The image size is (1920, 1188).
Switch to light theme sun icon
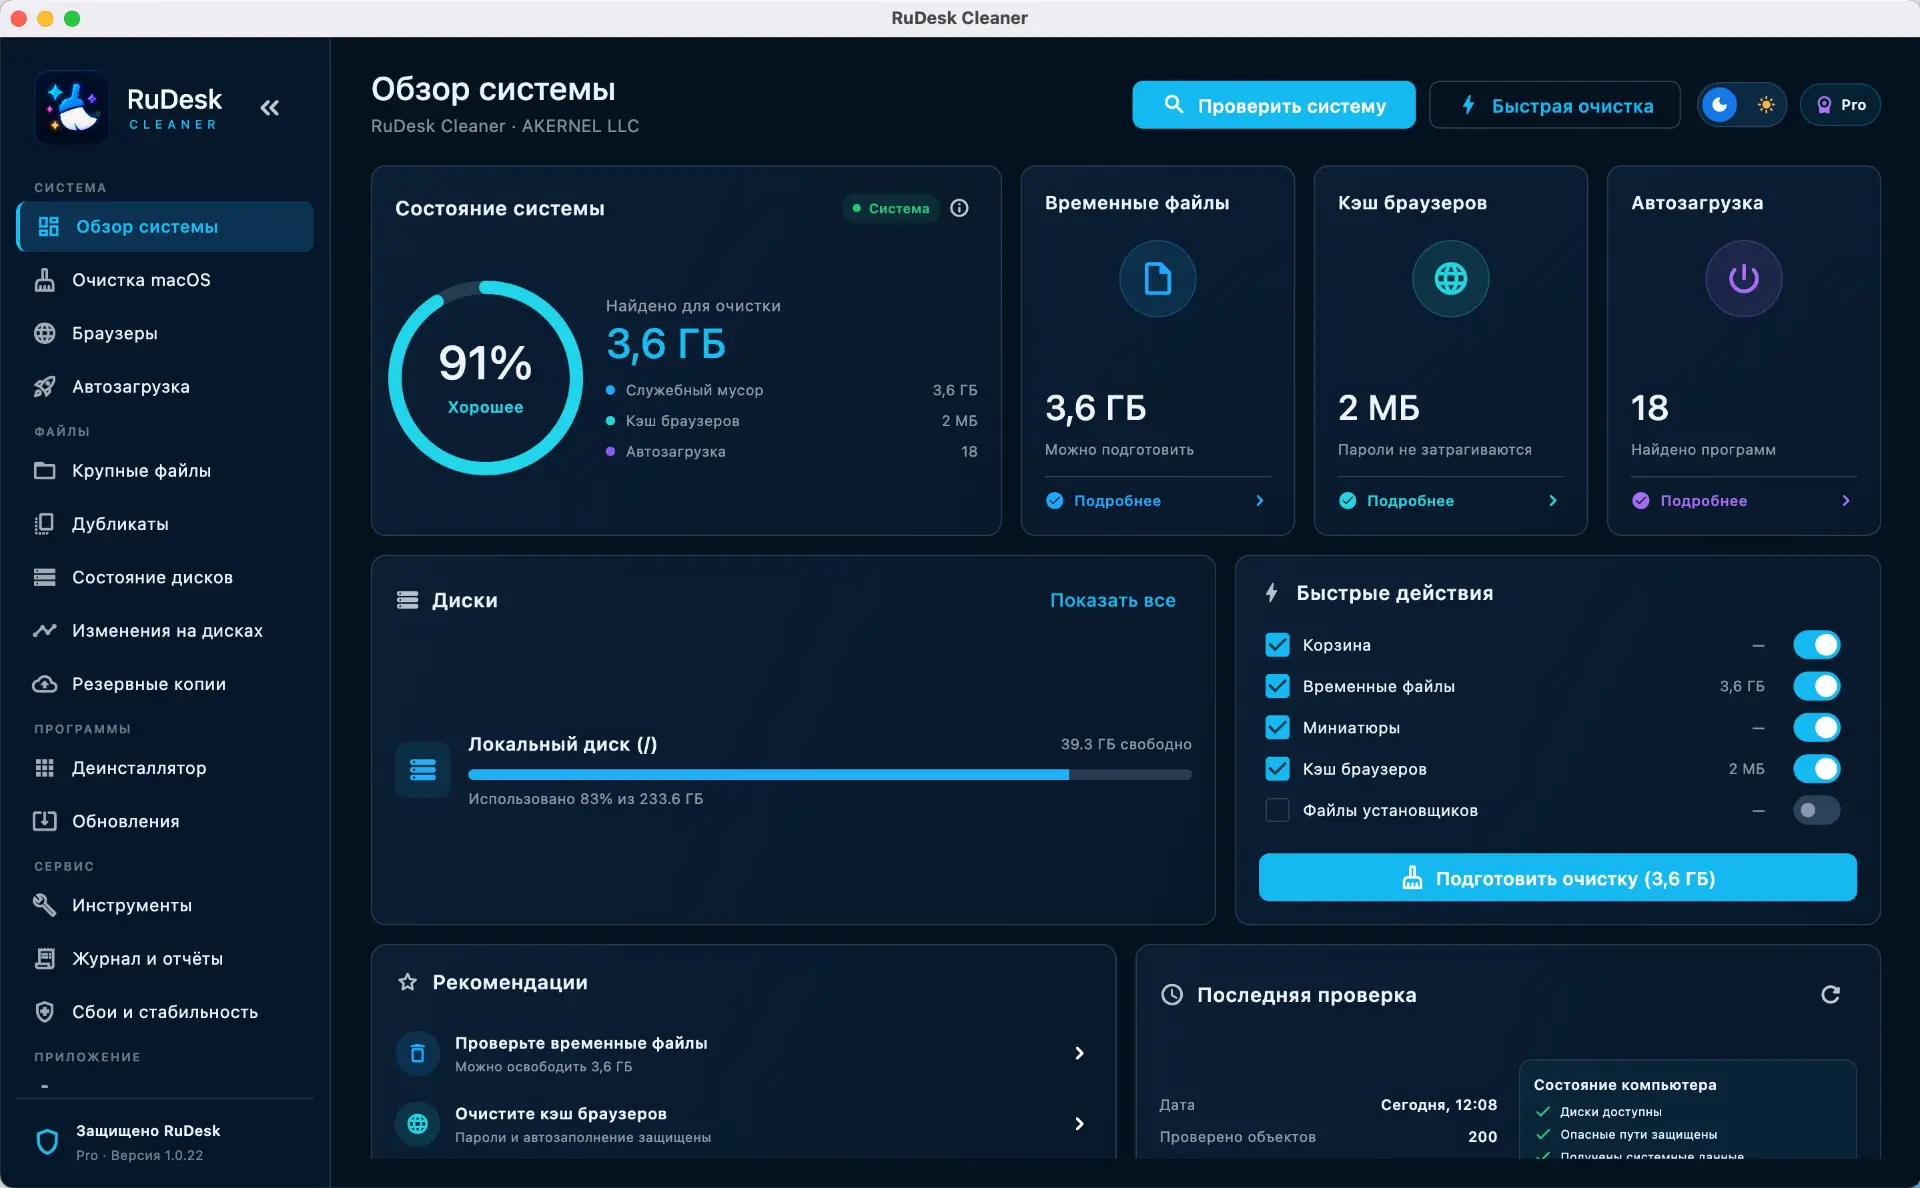(x=1766, y=105)
